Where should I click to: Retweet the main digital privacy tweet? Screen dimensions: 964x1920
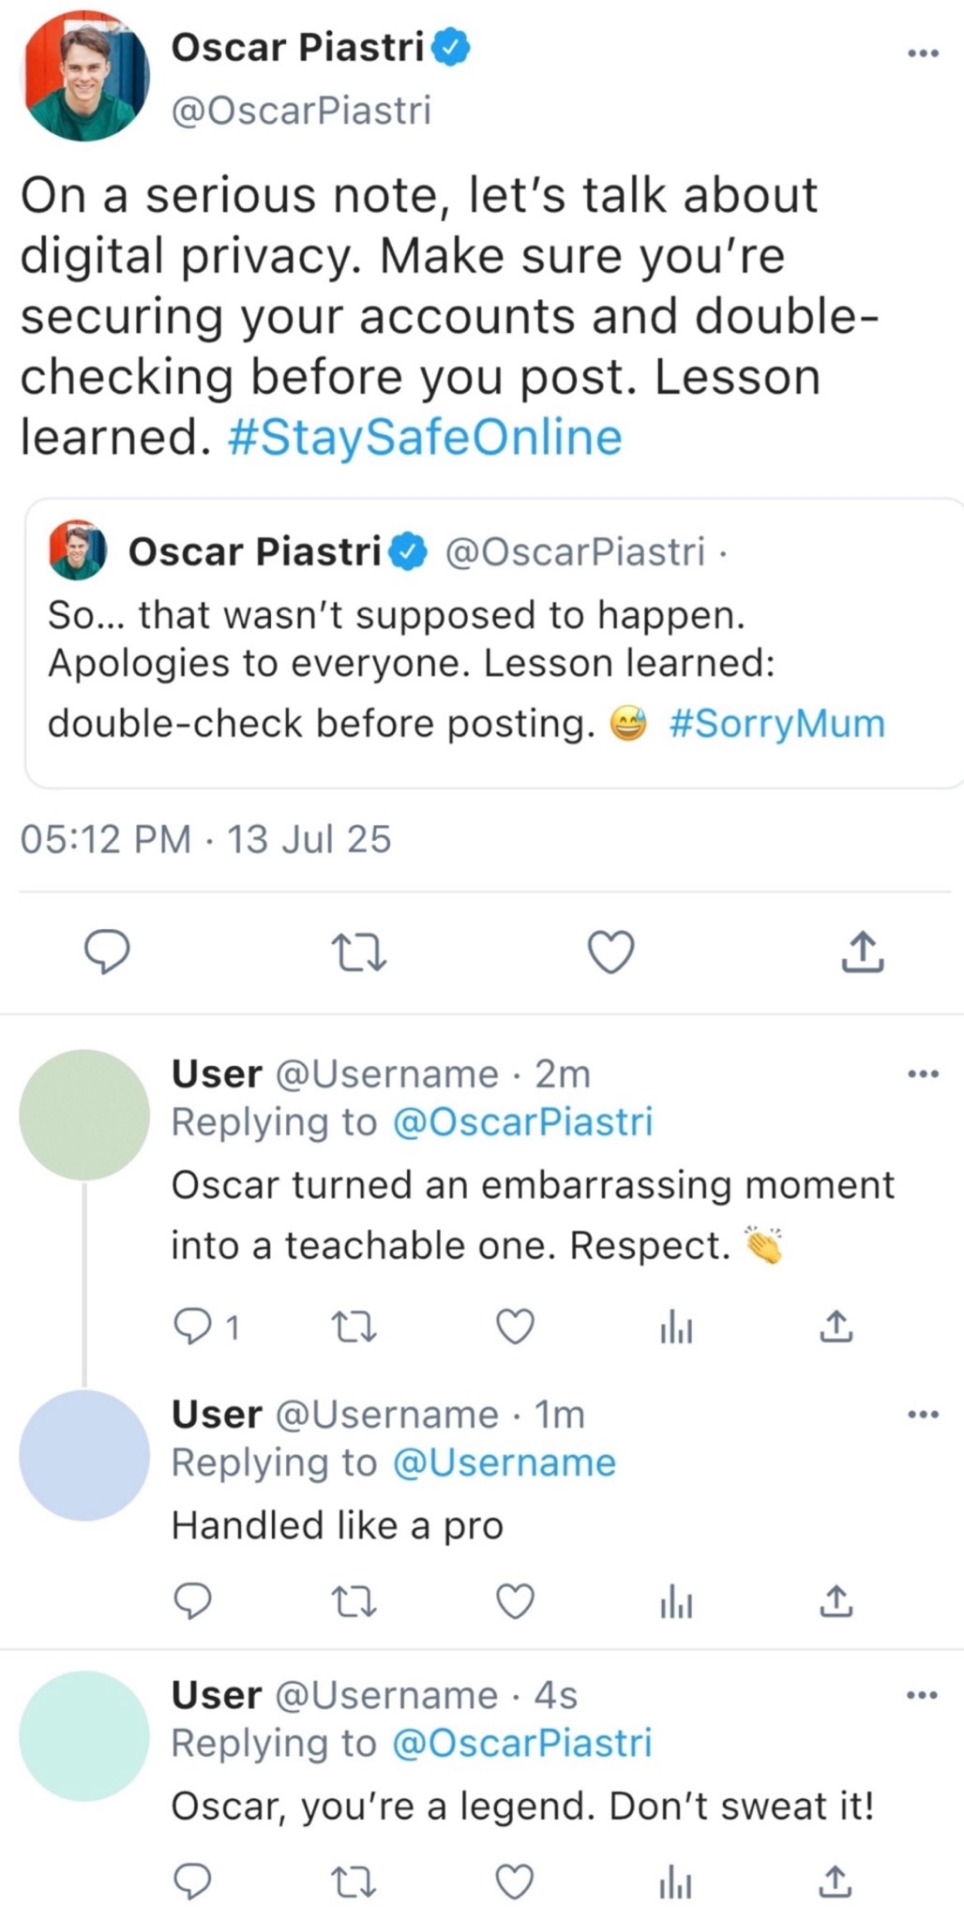358,952
